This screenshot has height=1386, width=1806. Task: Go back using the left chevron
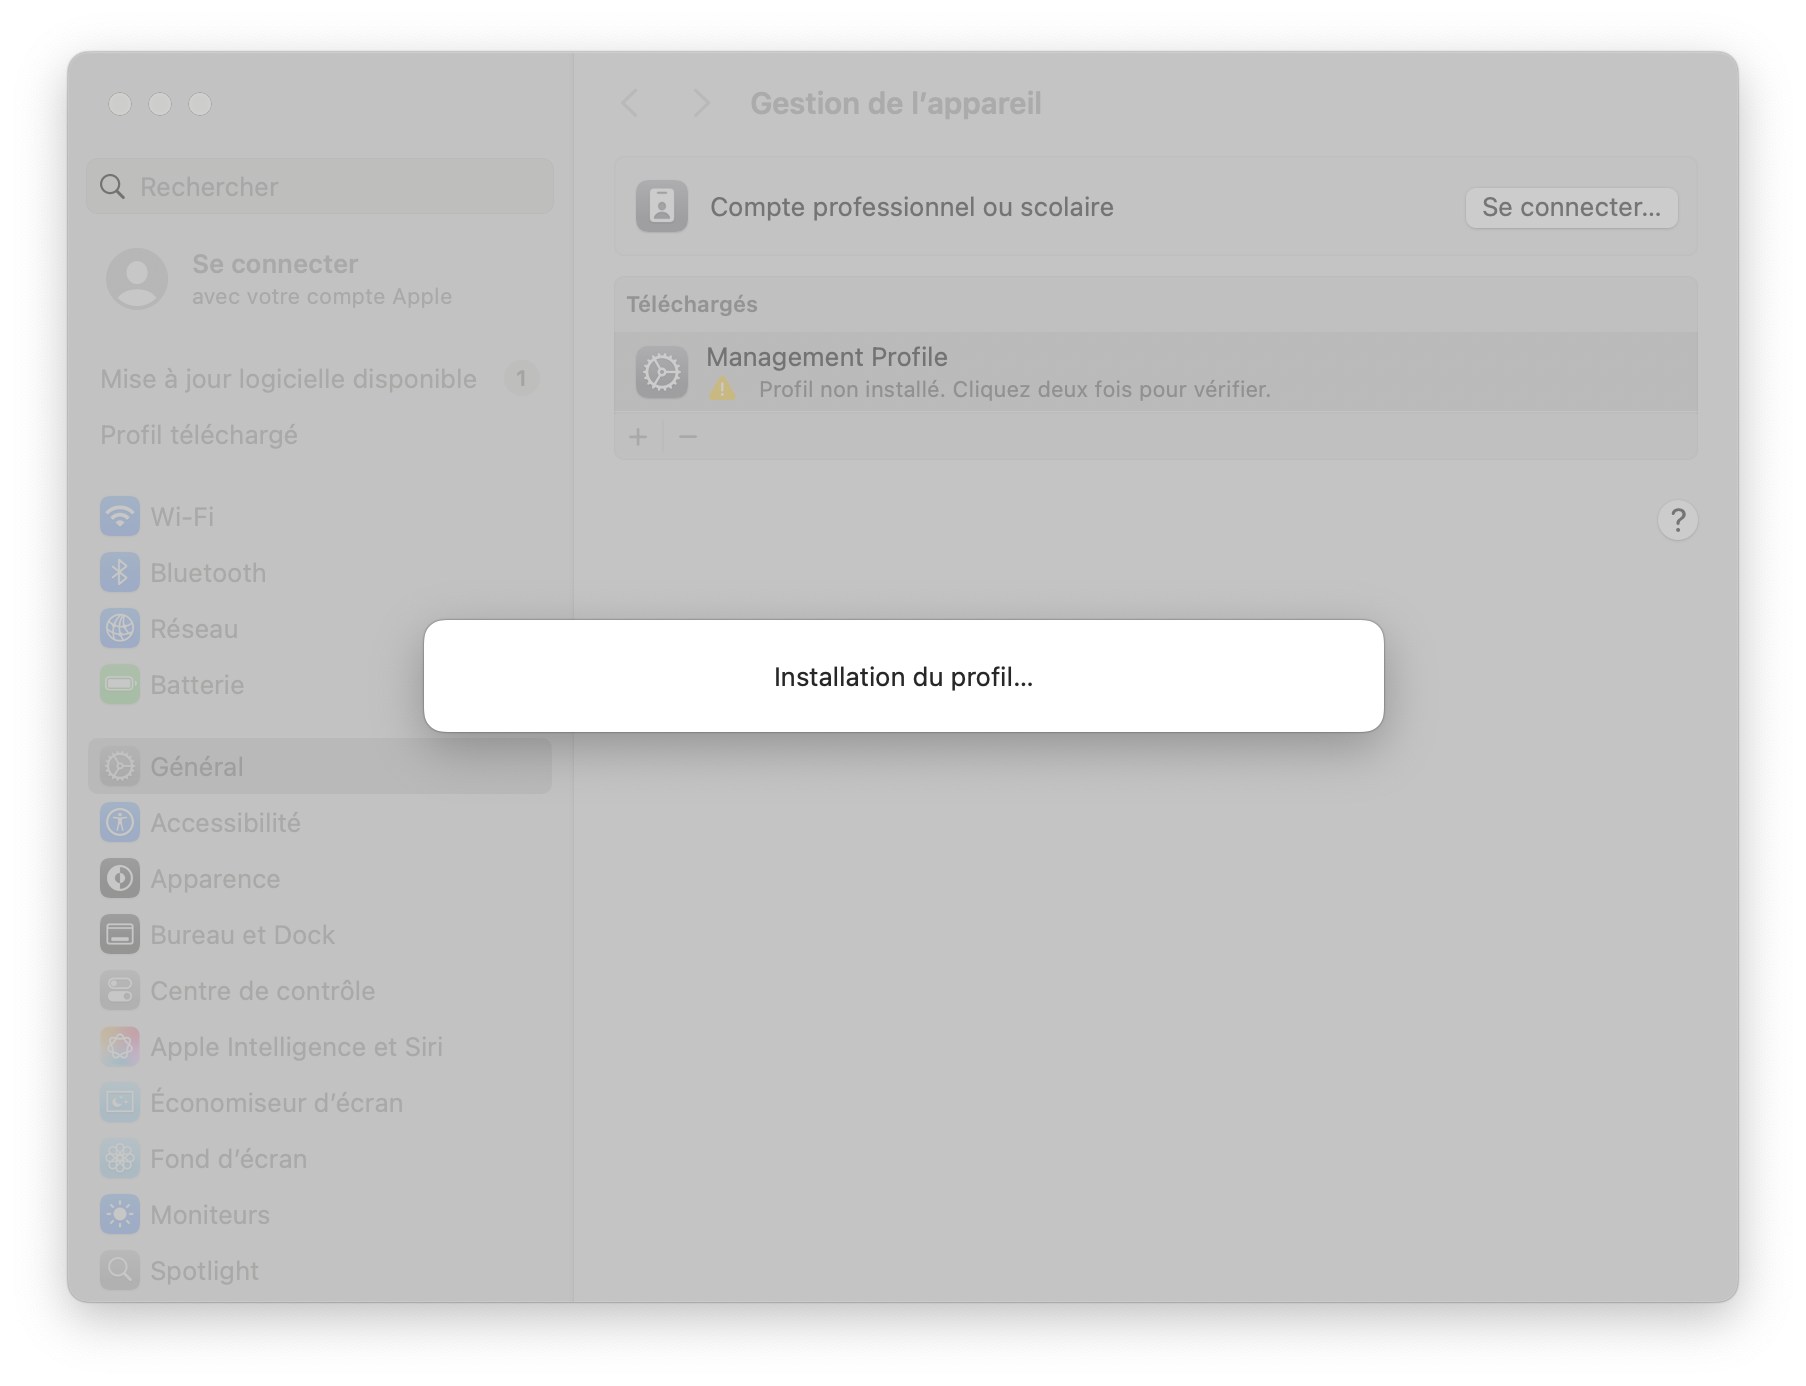pos(630,103)
